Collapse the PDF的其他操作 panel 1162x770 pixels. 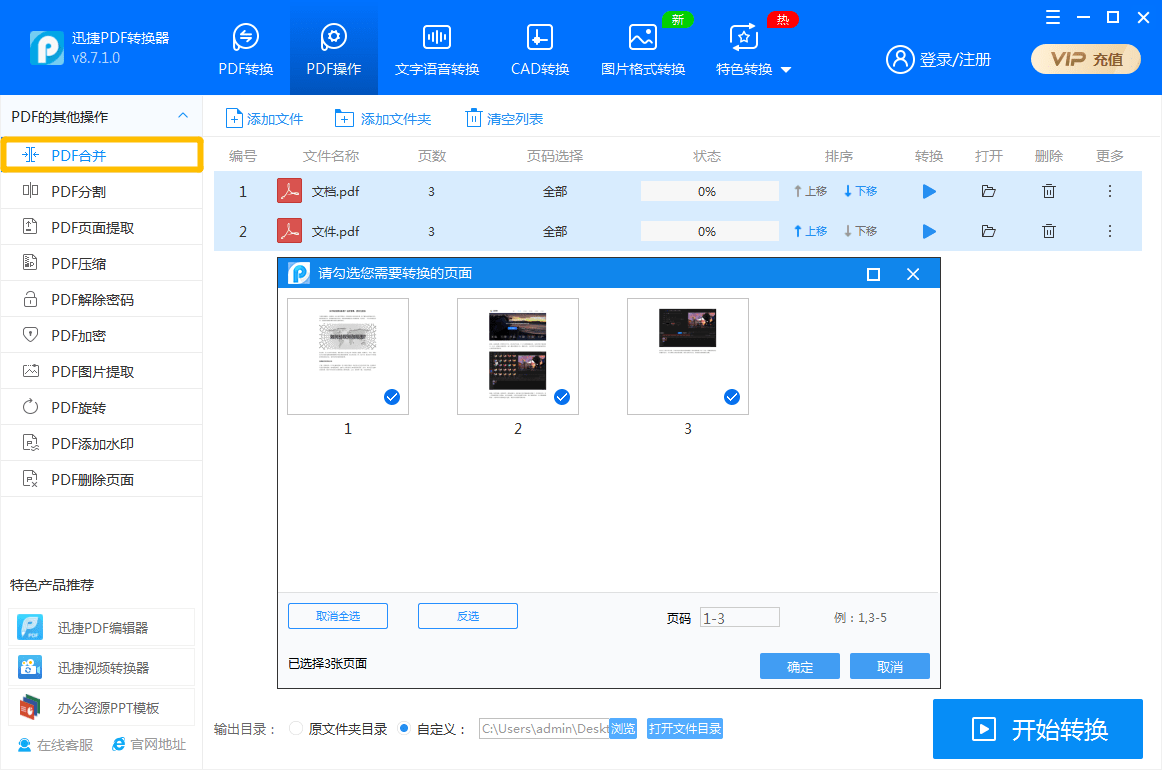click(184, 115)
